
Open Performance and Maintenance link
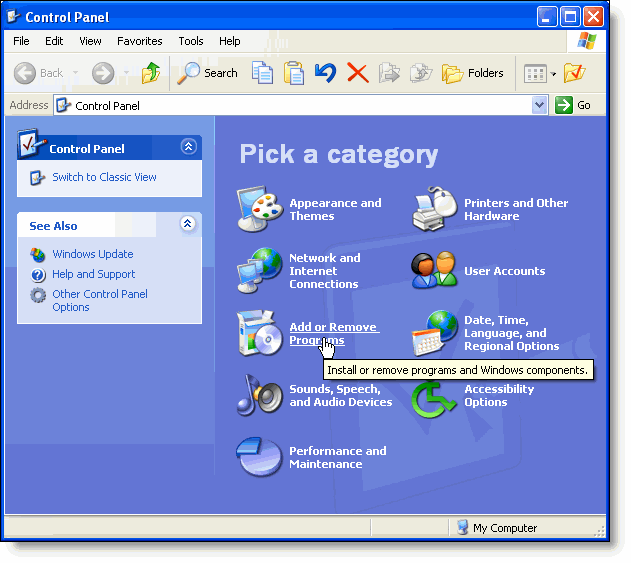point(338,458)
